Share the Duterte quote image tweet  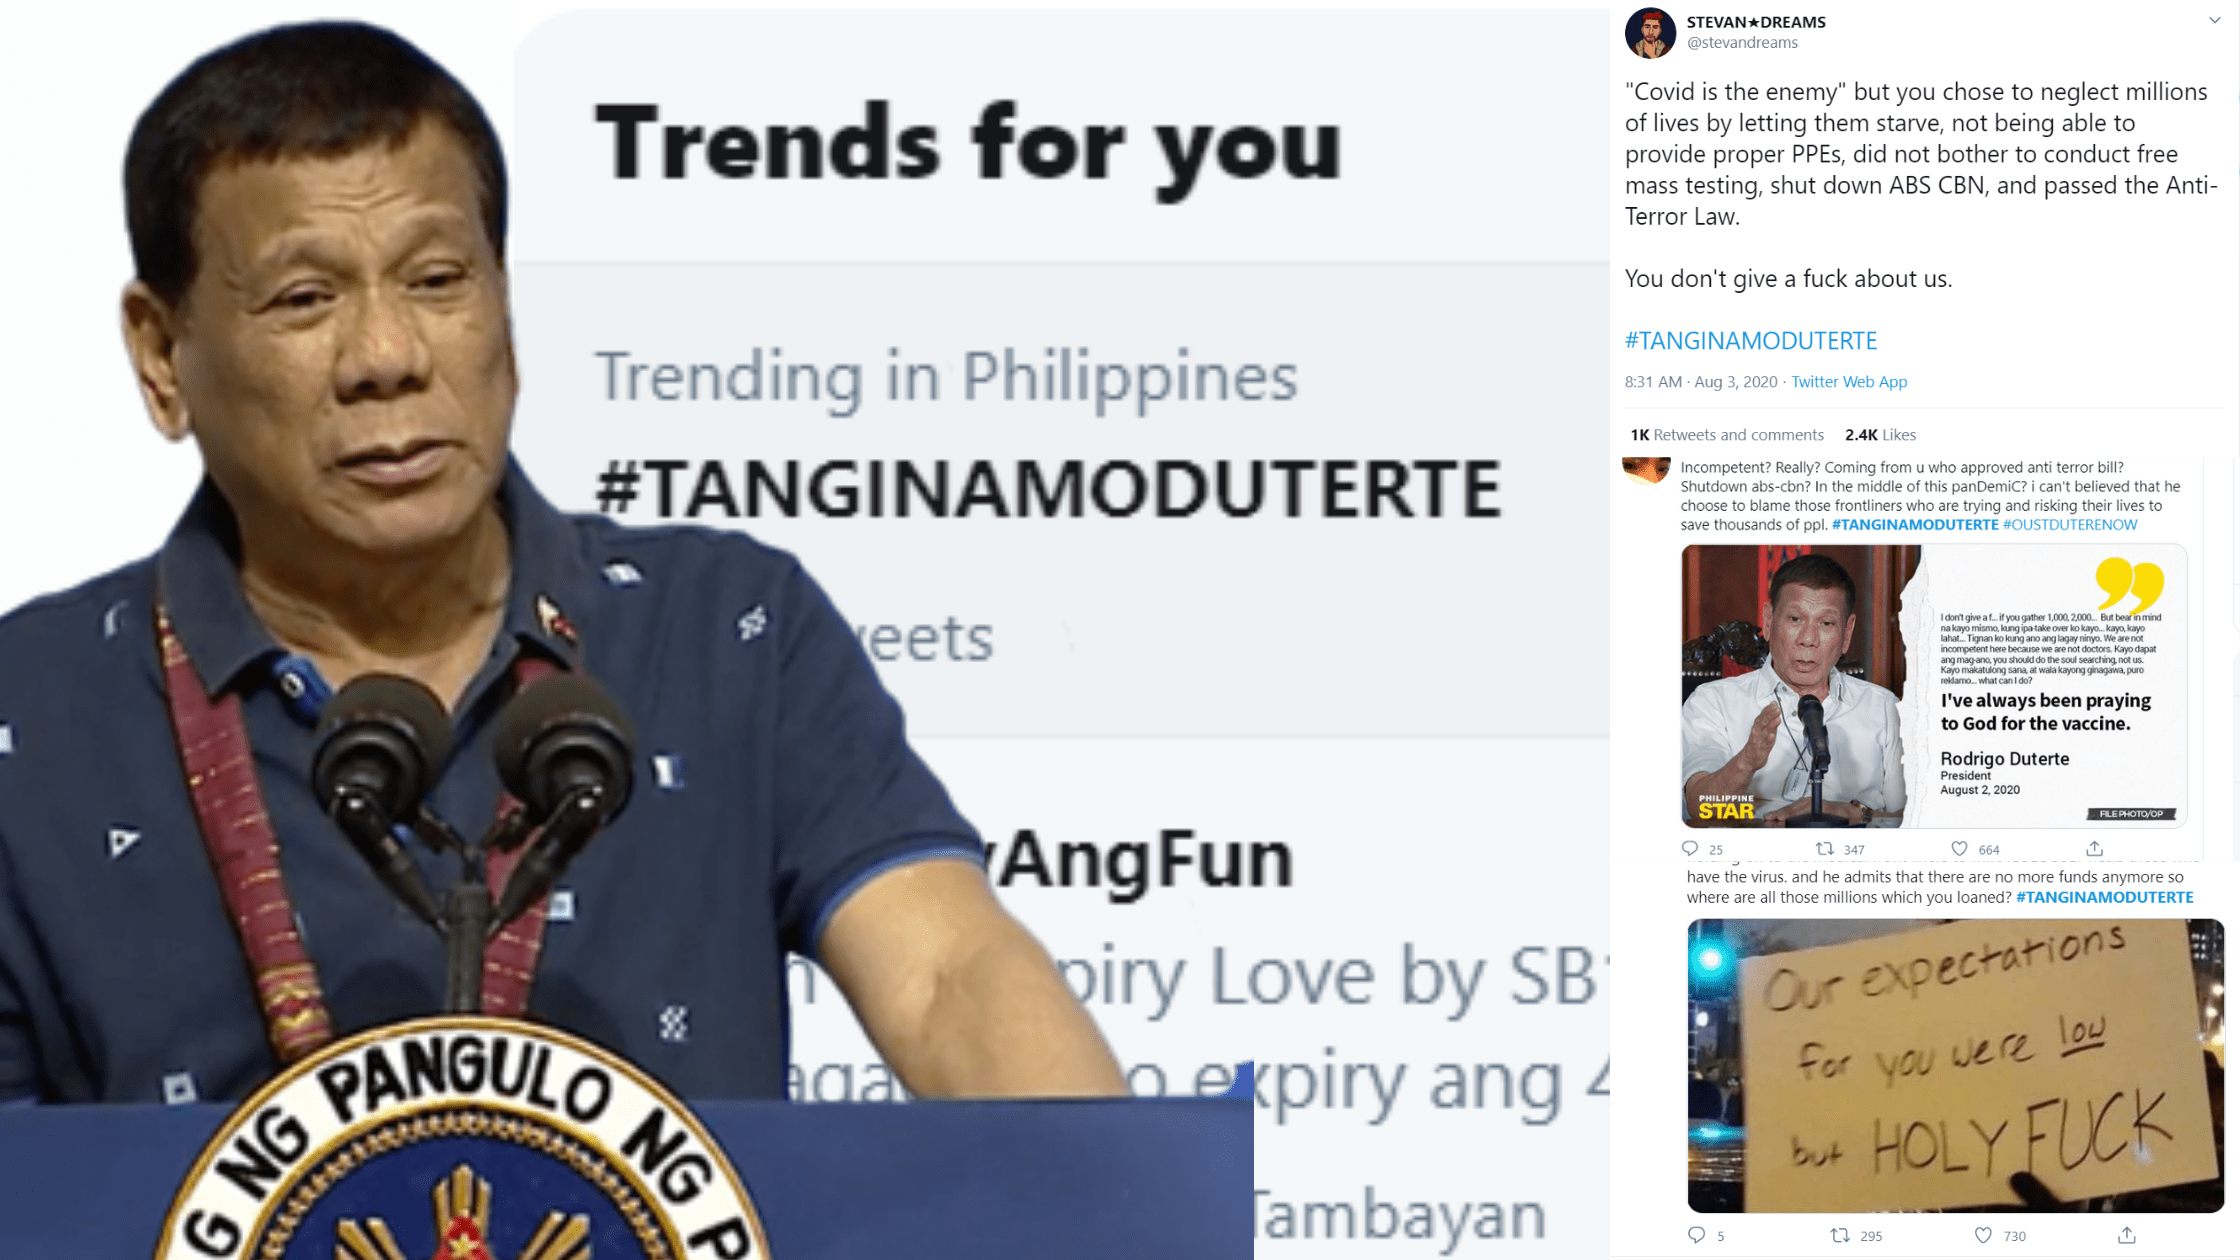(2095, 849)
